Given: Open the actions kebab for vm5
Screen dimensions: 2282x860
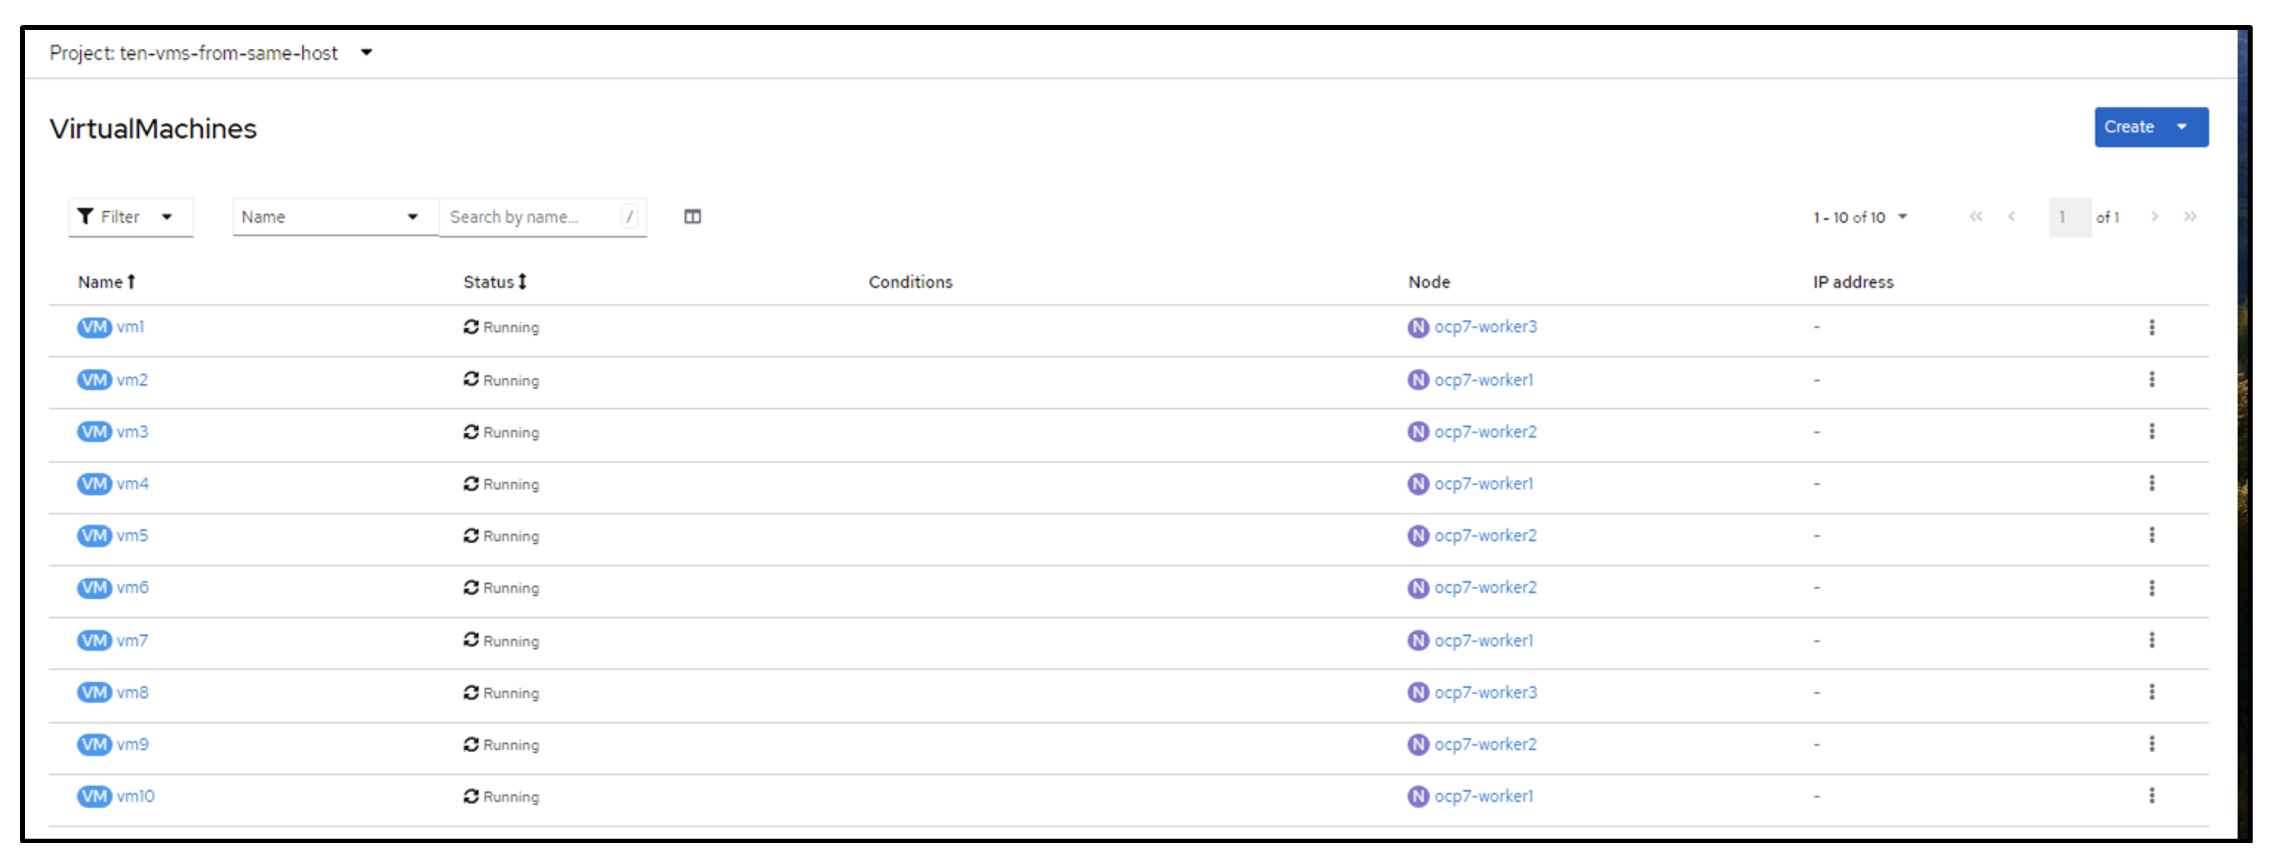Looking at the screenshot, I should 2151,535.
